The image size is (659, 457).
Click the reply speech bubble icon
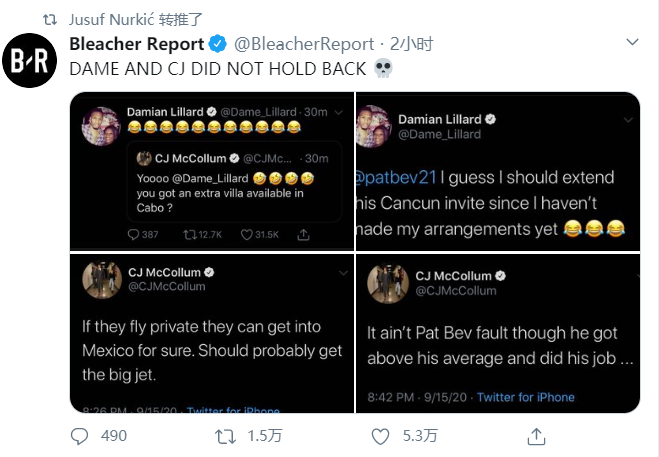pos(79,436)
